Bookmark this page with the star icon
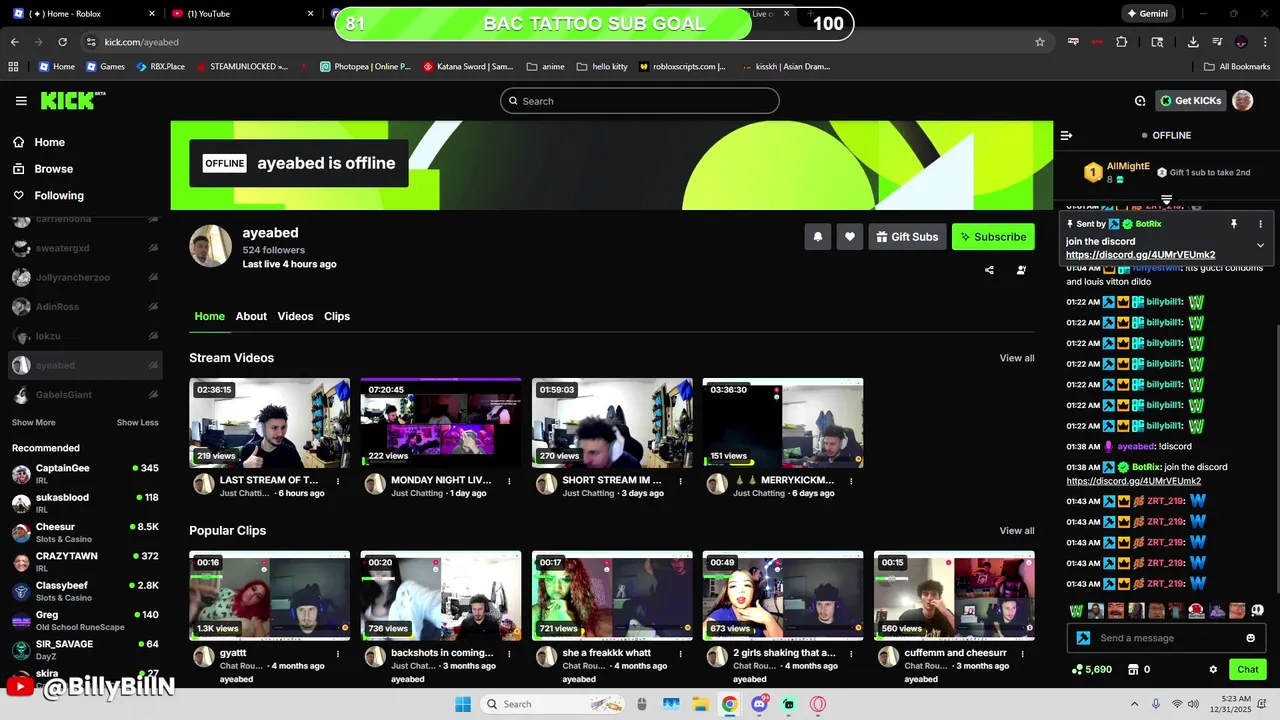 [1040, 42]
